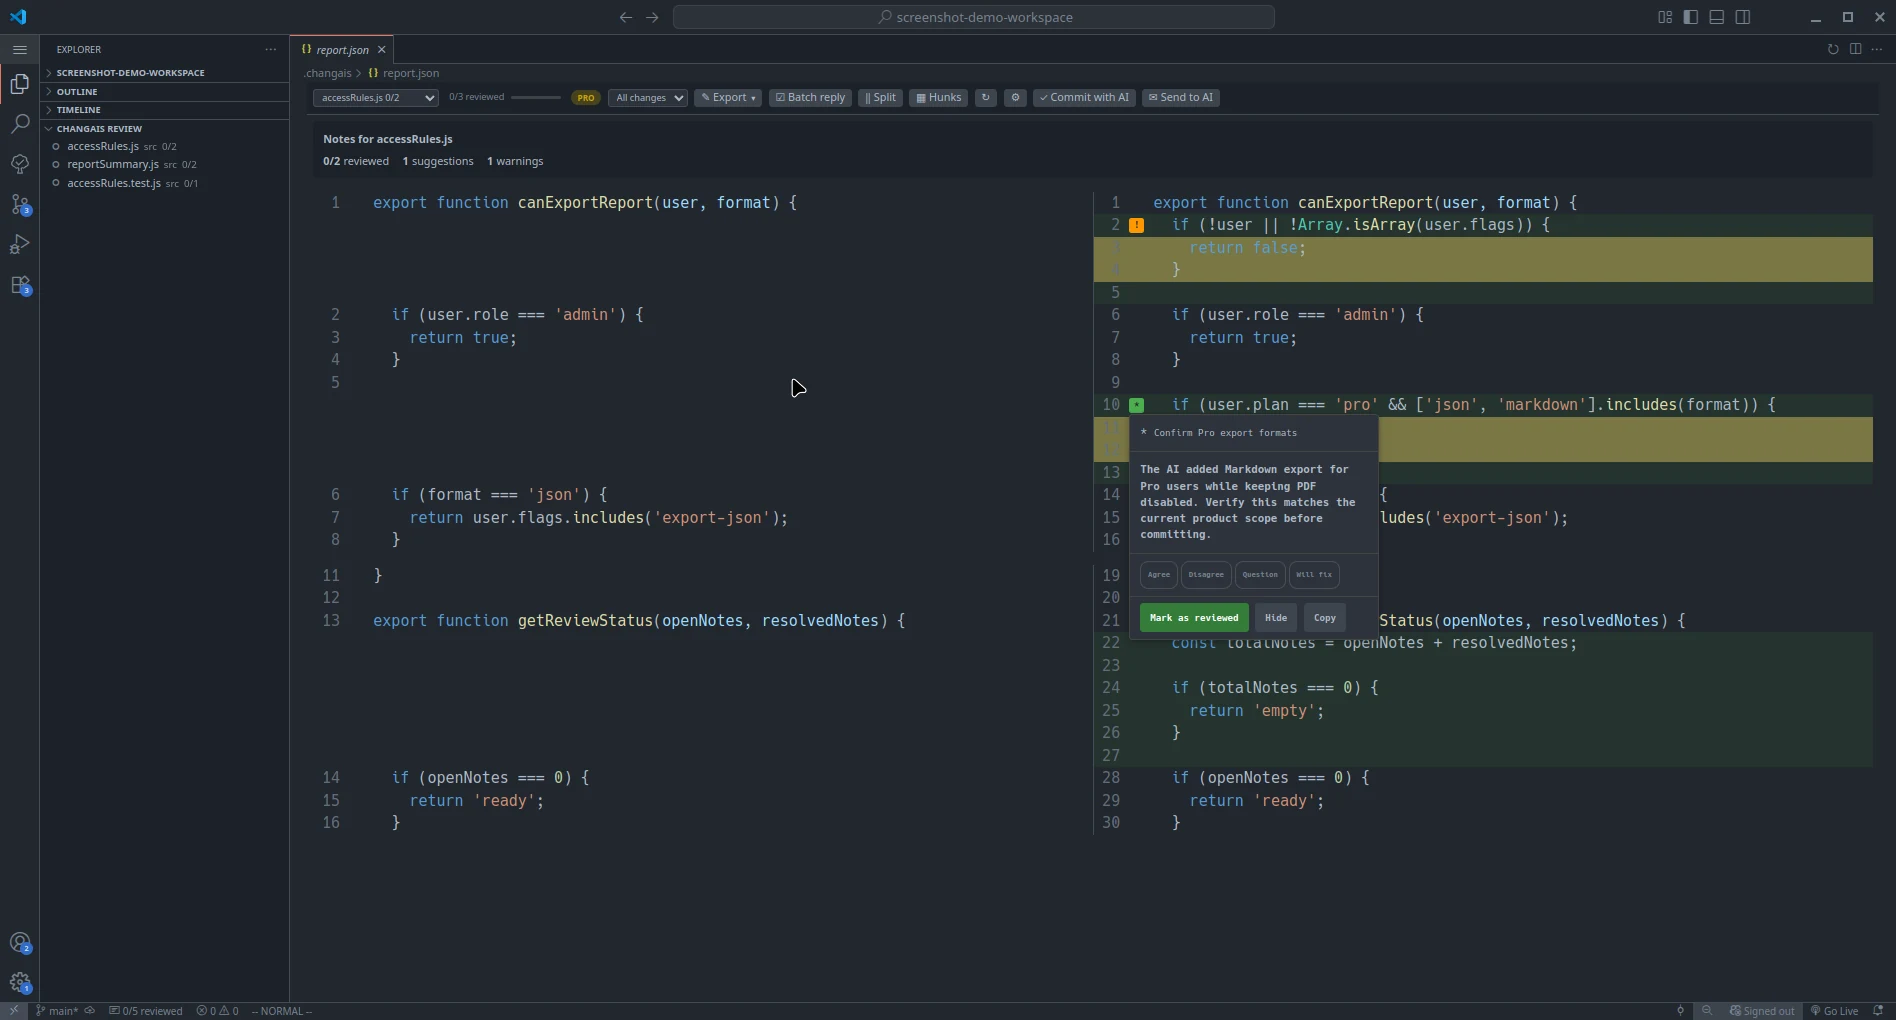
Task: Open accessRules.js in Changais Review list
Action: [x=165, y=147]
